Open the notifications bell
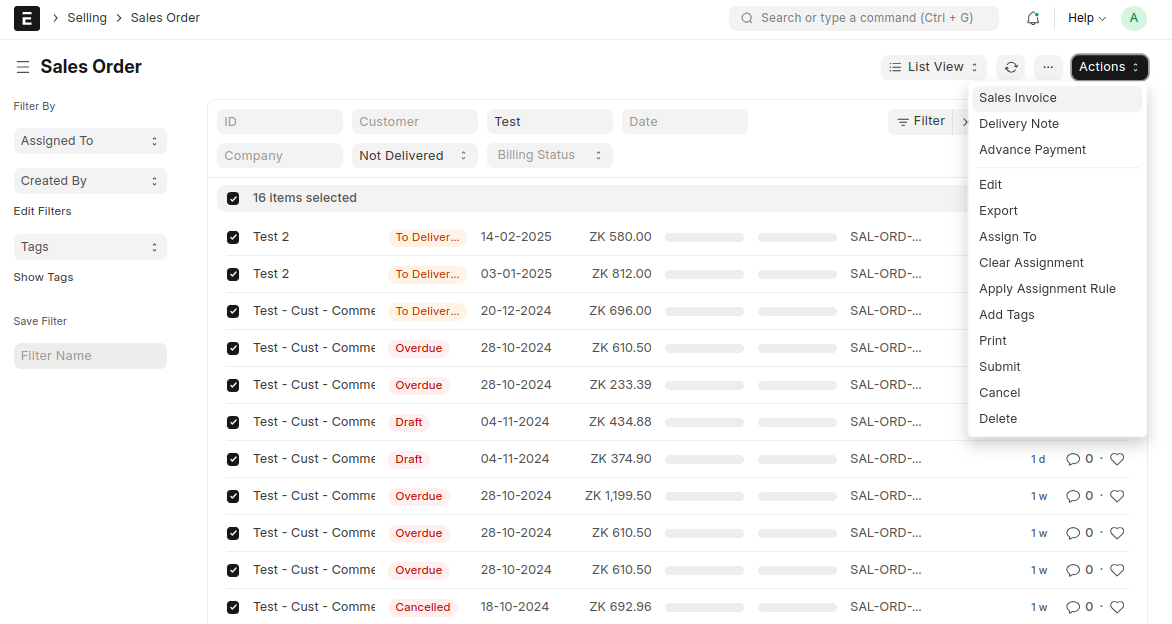 click(x=1033, y=18)
